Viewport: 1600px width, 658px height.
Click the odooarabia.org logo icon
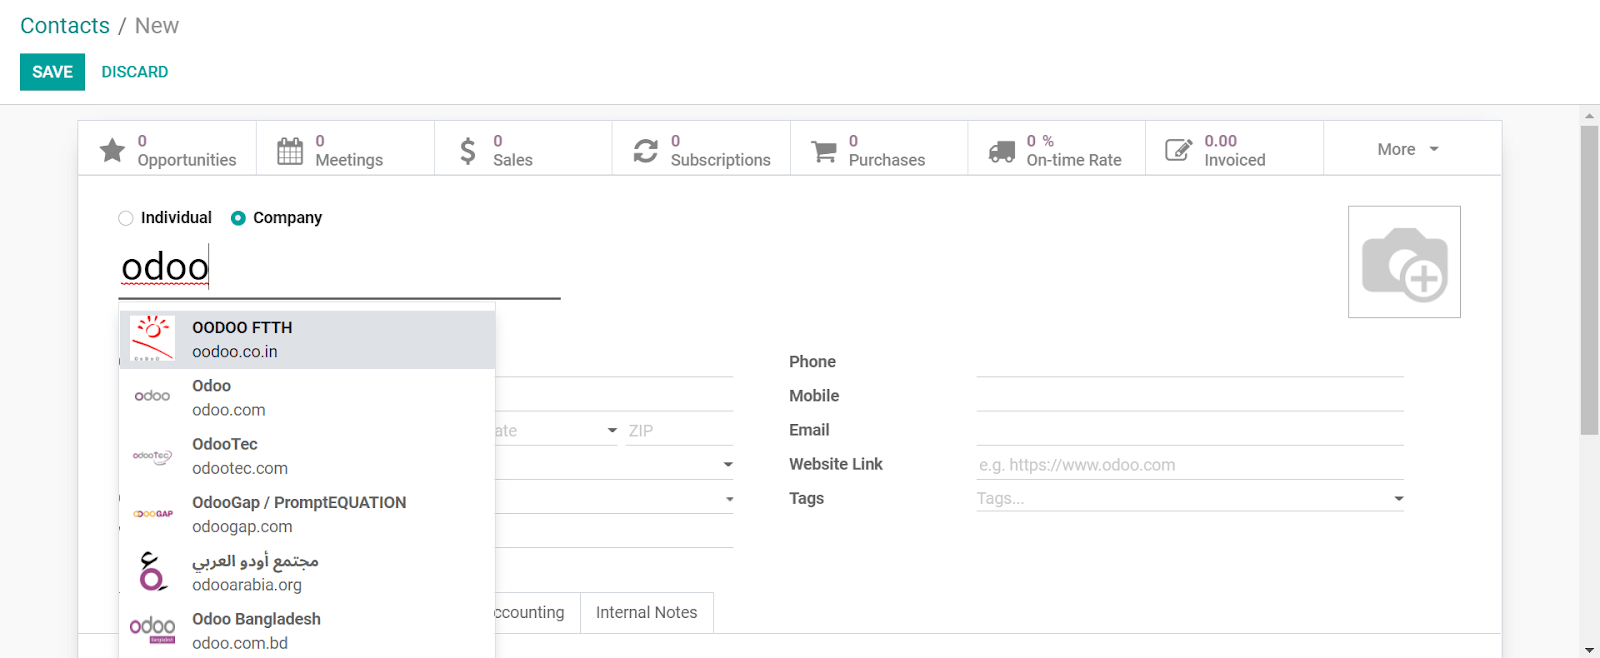tap(153, 572)
